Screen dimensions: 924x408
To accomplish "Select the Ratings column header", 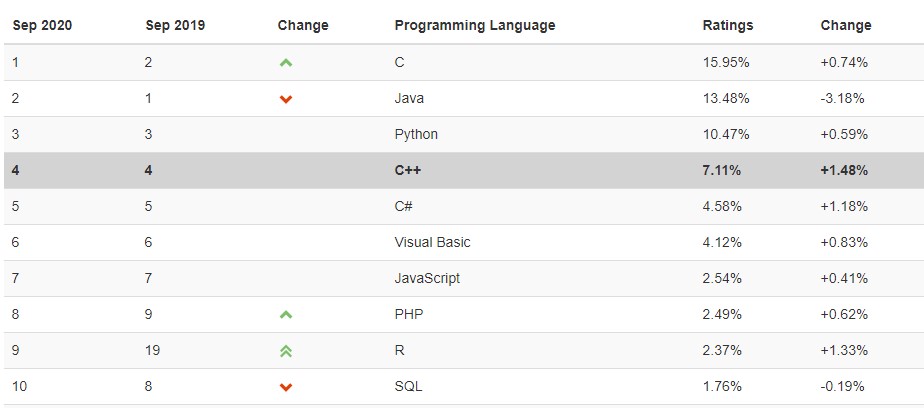I will pyautogui.click(x=728, y=25).
